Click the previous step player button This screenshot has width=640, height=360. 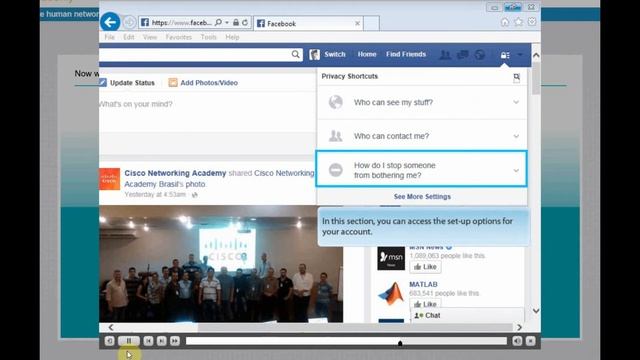148,341
